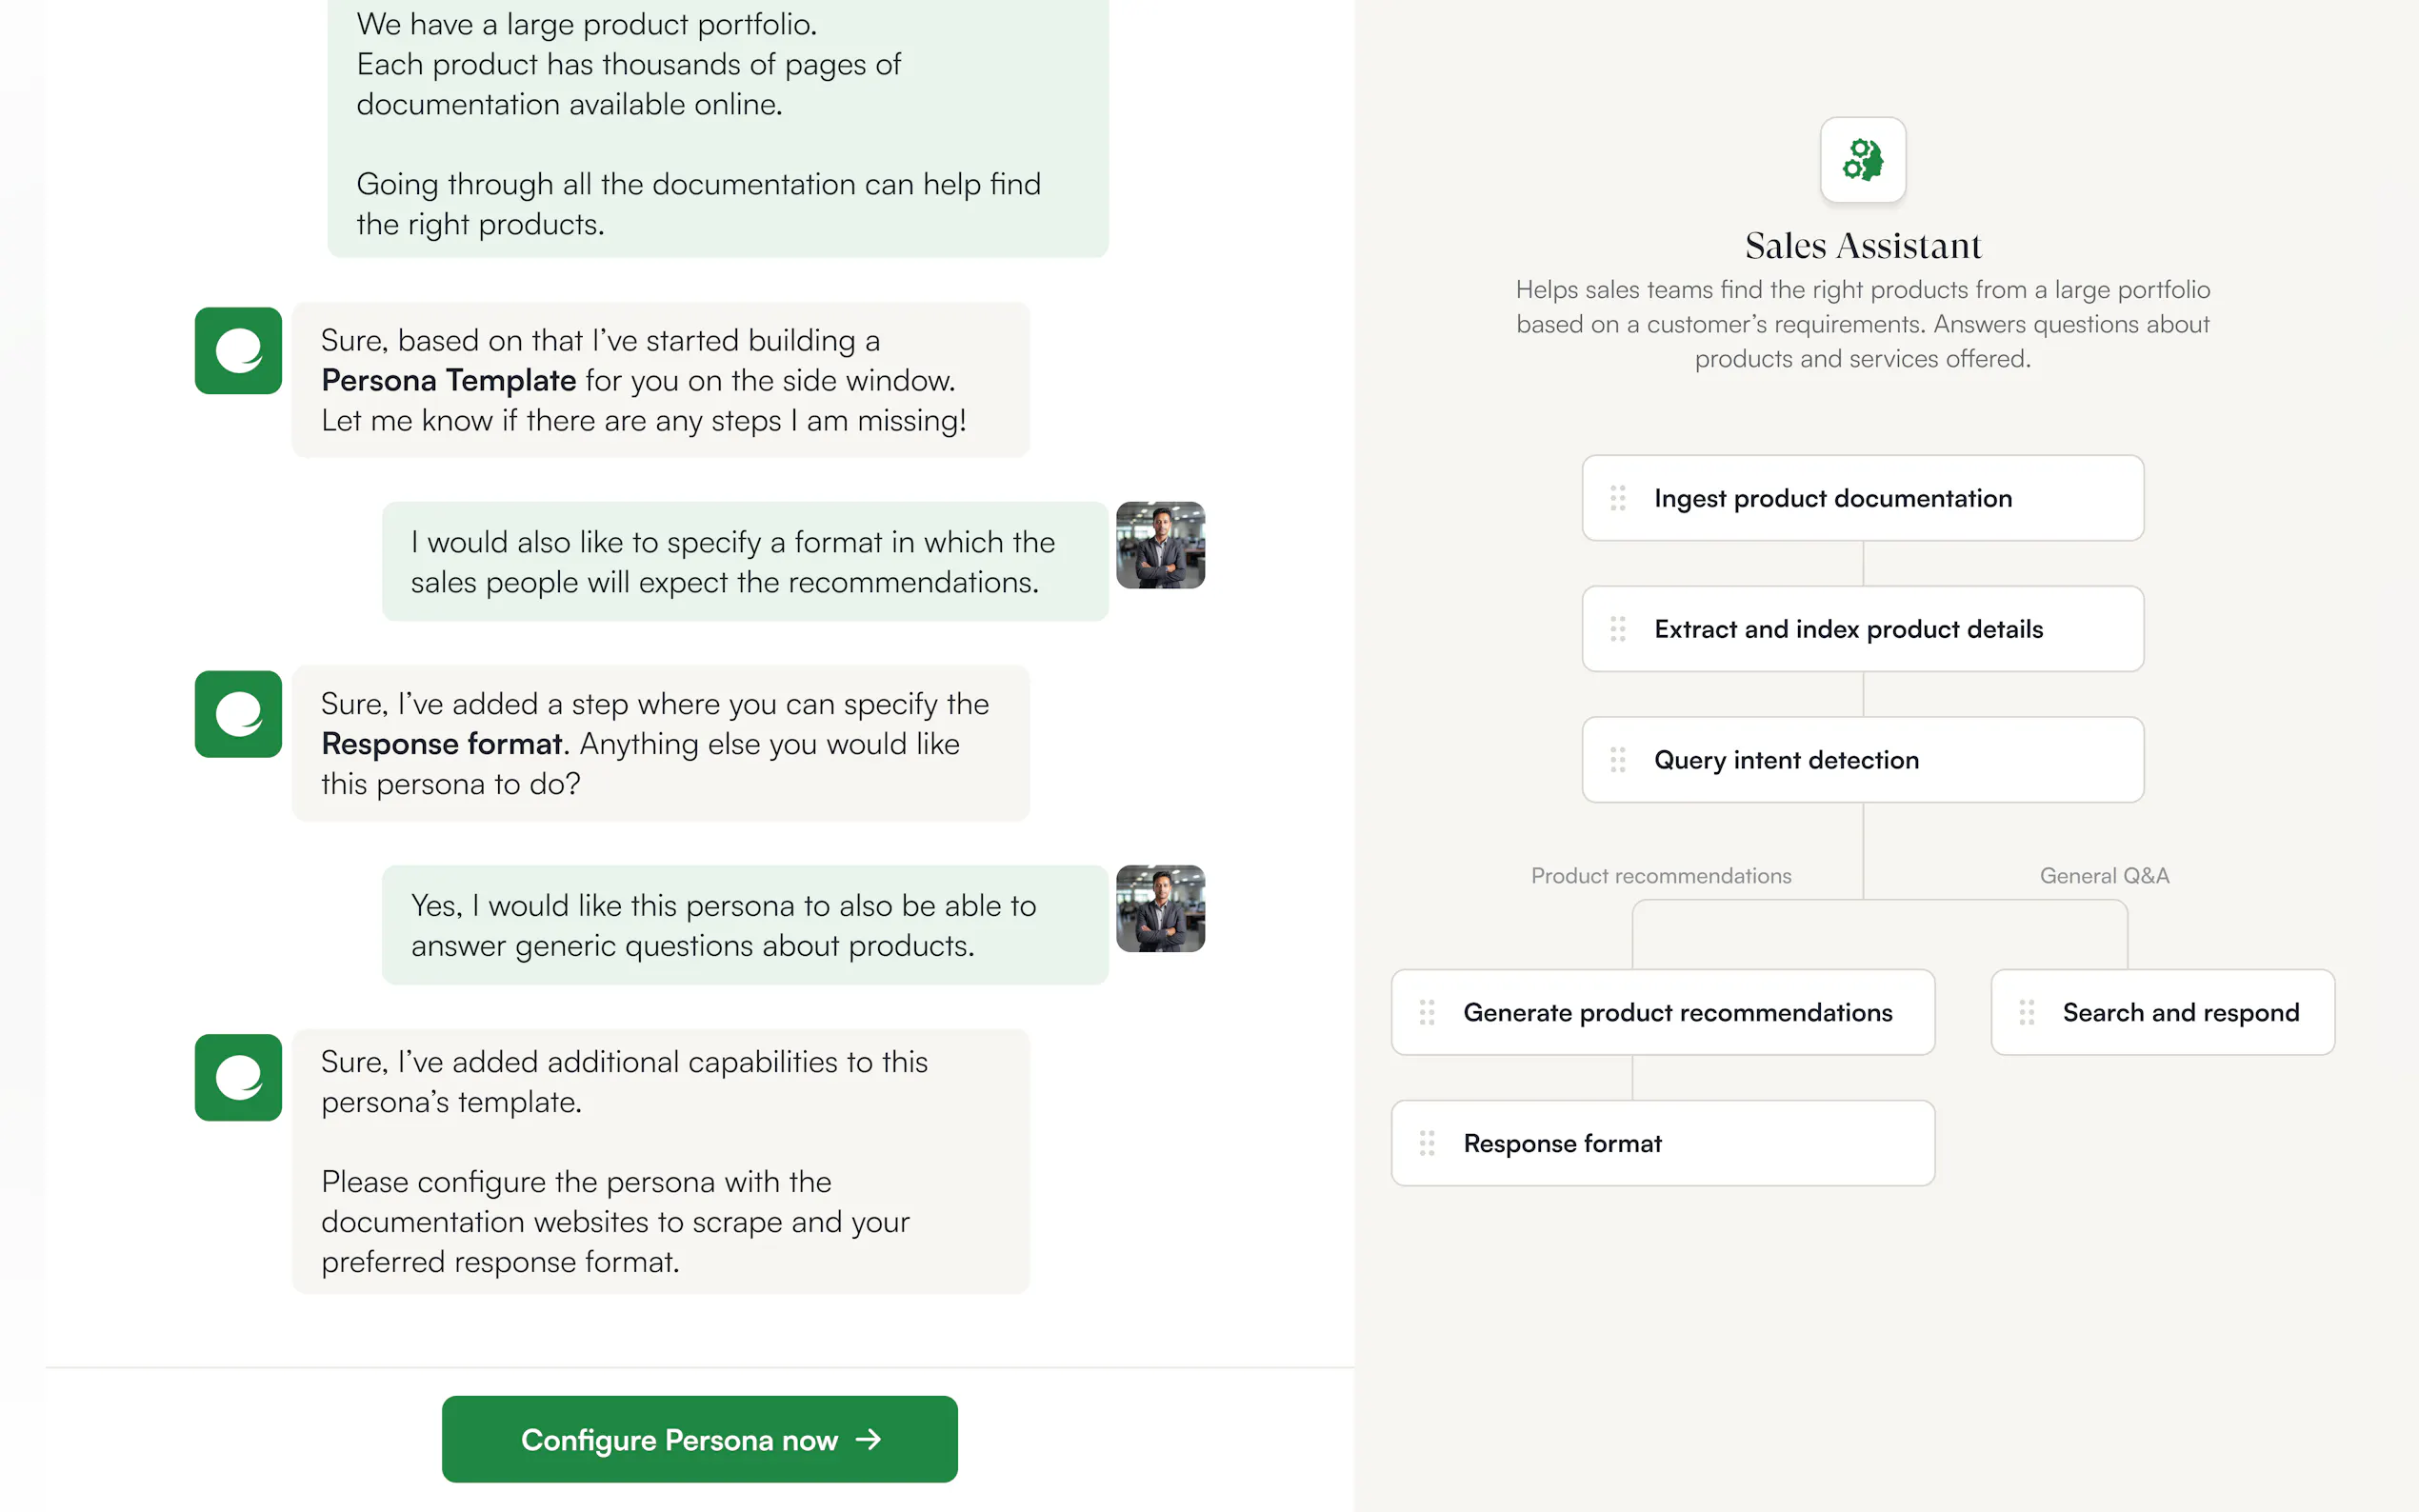Click drag handle on Response format step
This screenshot has height=1512, width=2419.
[1426, 1143]
